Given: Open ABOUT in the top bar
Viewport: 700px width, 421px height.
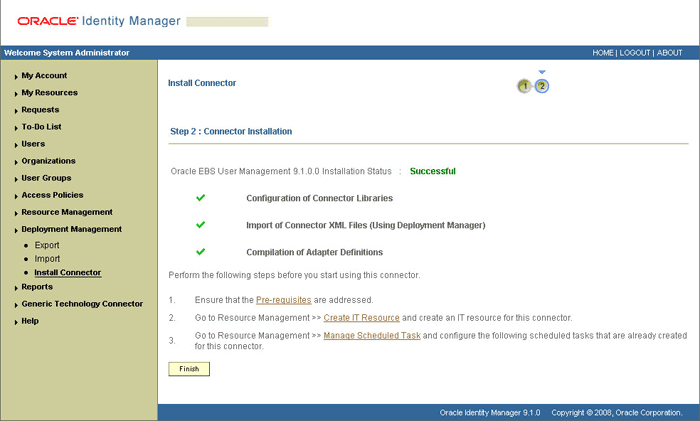Looking at the screenshot, I should (669, 53).
